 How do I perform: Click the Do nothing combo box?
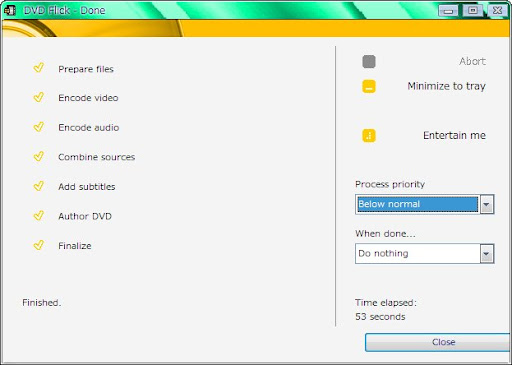coord(424,254)
